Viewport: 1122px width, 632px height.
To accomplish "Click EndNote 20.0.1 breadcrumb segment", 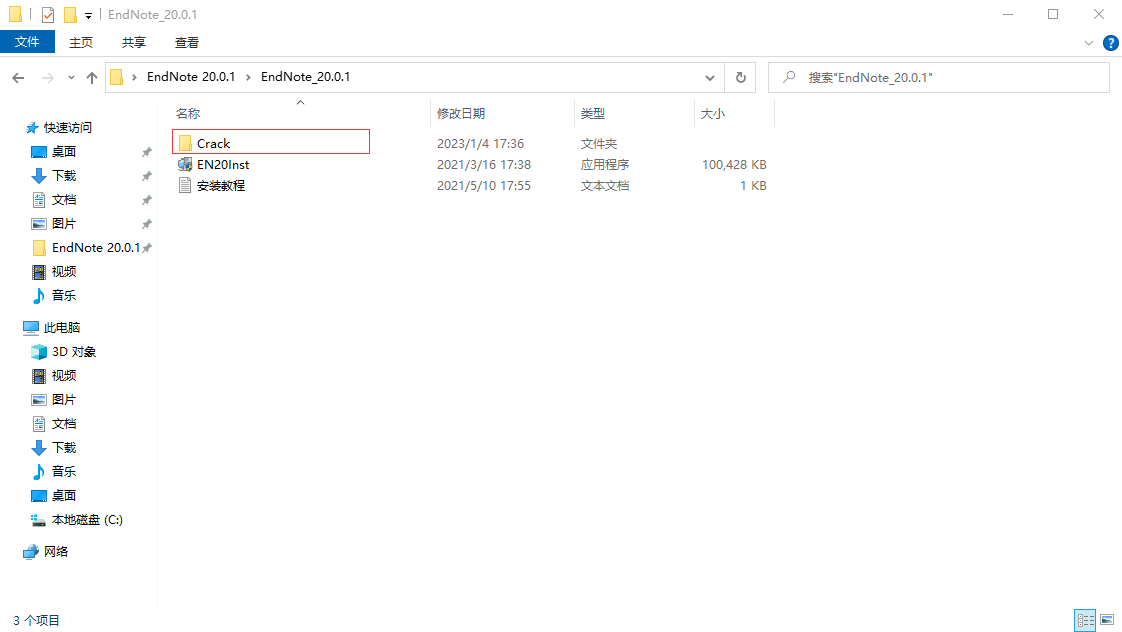I will (x=191, y=77).
